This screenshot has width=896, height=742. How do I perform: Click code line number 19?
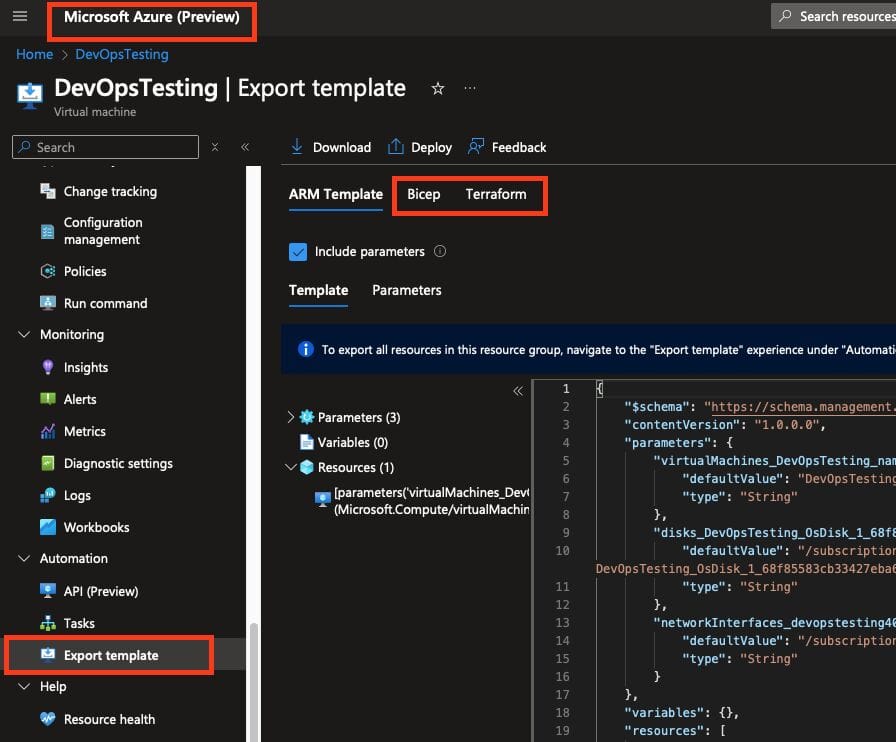562,731
